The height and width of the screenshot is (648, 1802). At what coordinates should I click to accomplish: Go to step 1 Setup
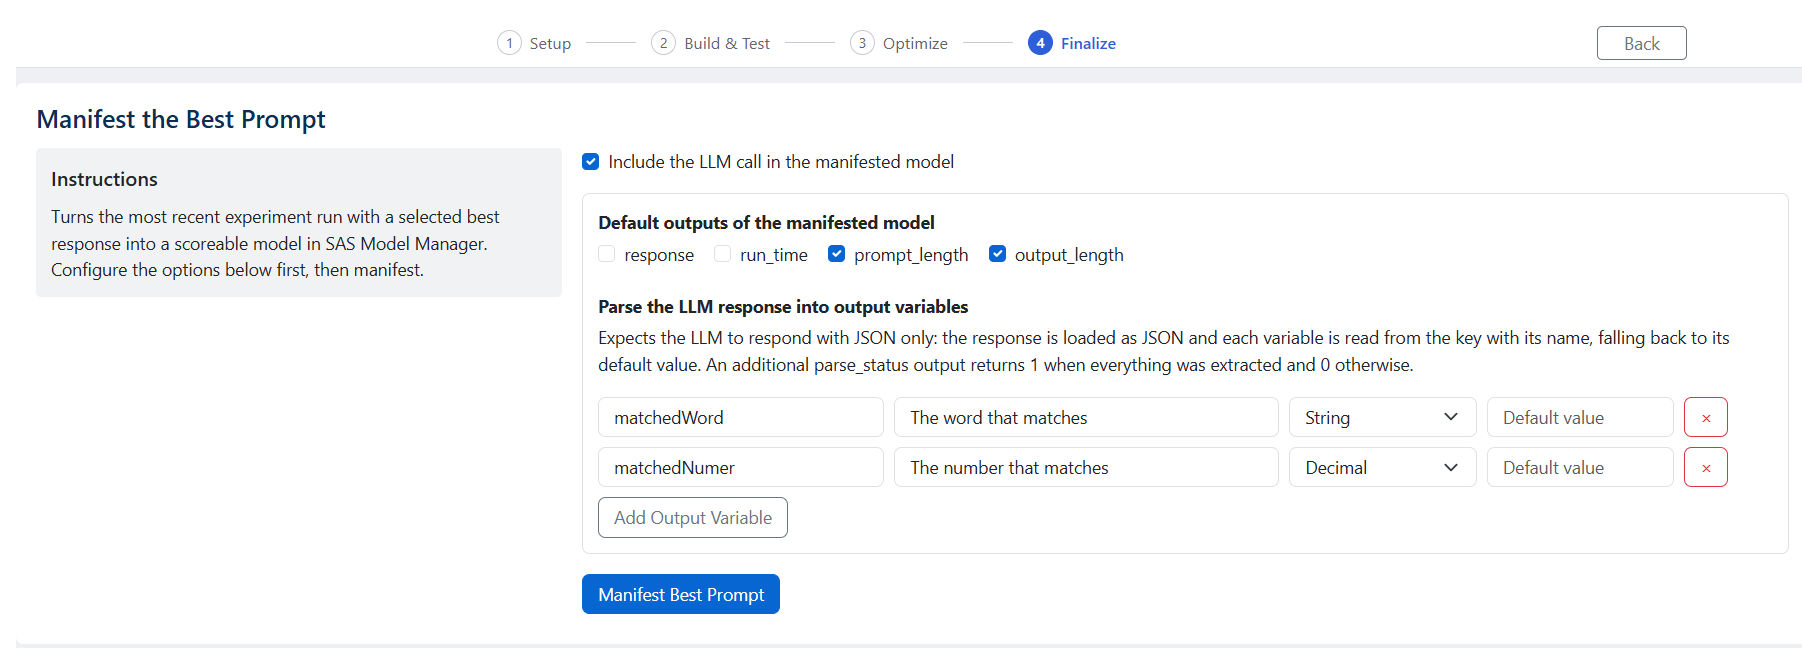pyautogui.click(x=534, y=43)
